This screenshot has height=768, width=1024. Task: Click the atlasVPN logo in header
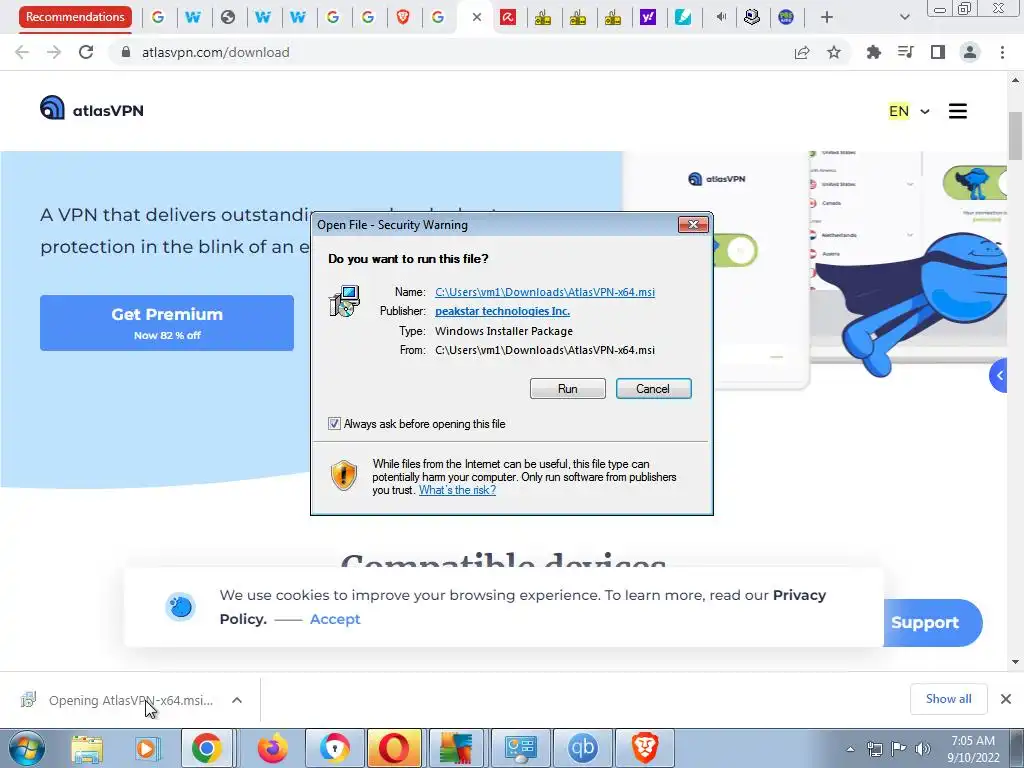pyautogui.click(x=91, y=108)
